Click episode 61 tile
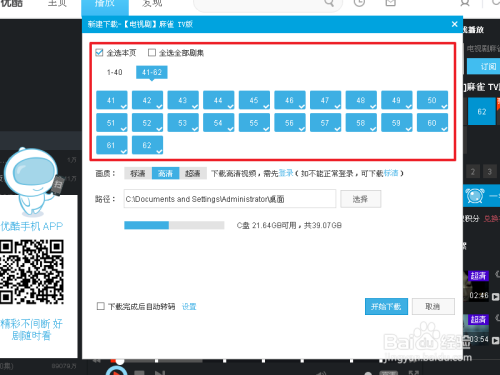Image resolution: width=500 pixels, height=375 pixels. click(x=112, y=145)
